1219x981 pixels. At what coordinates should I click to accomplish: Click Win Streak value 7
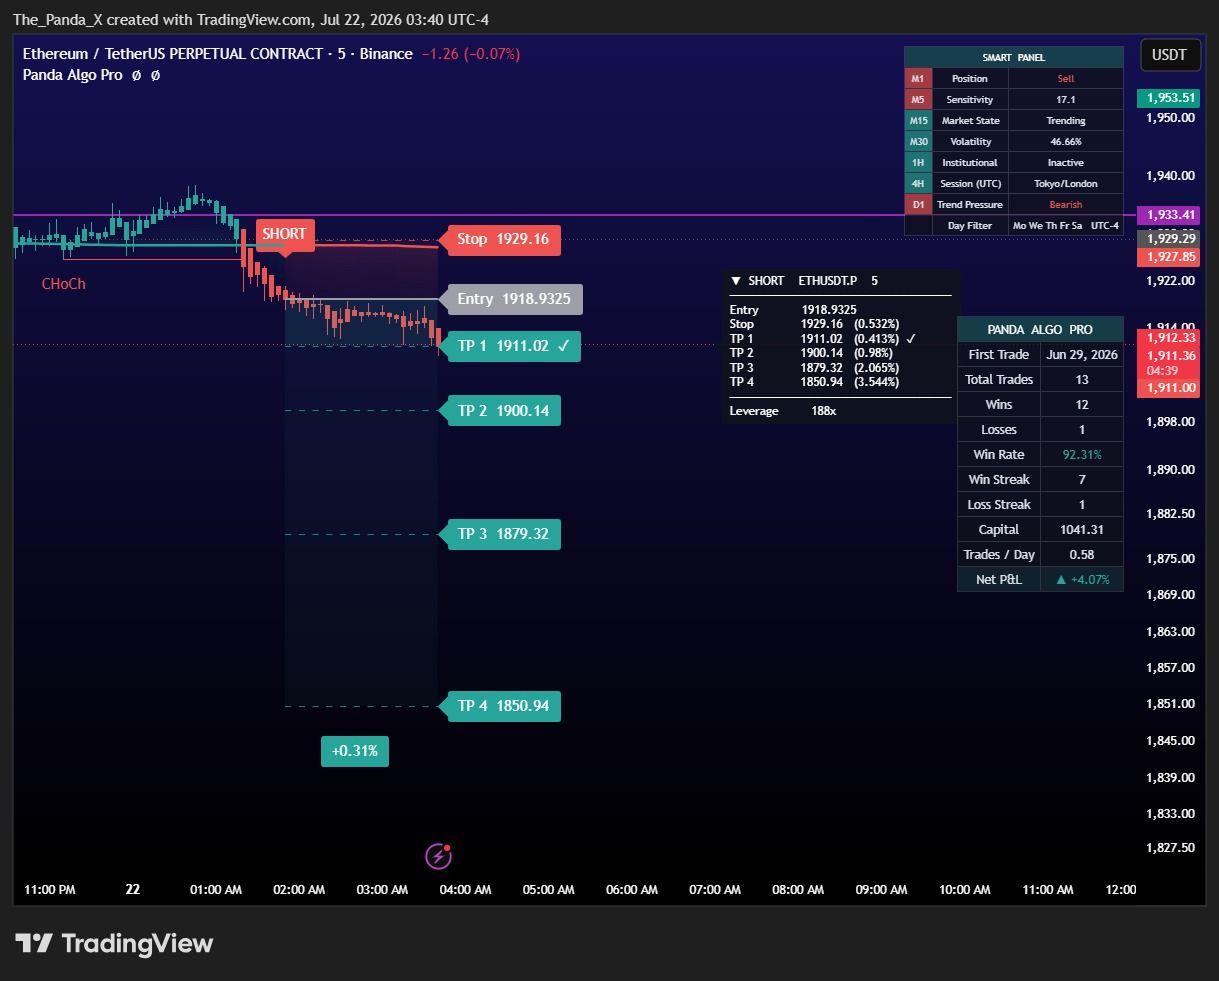pos(1082,479)
